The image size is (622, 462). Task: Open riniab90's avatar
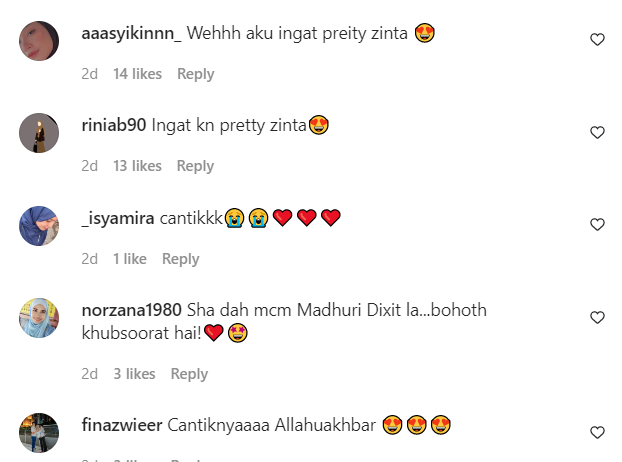tap(39, 133)
